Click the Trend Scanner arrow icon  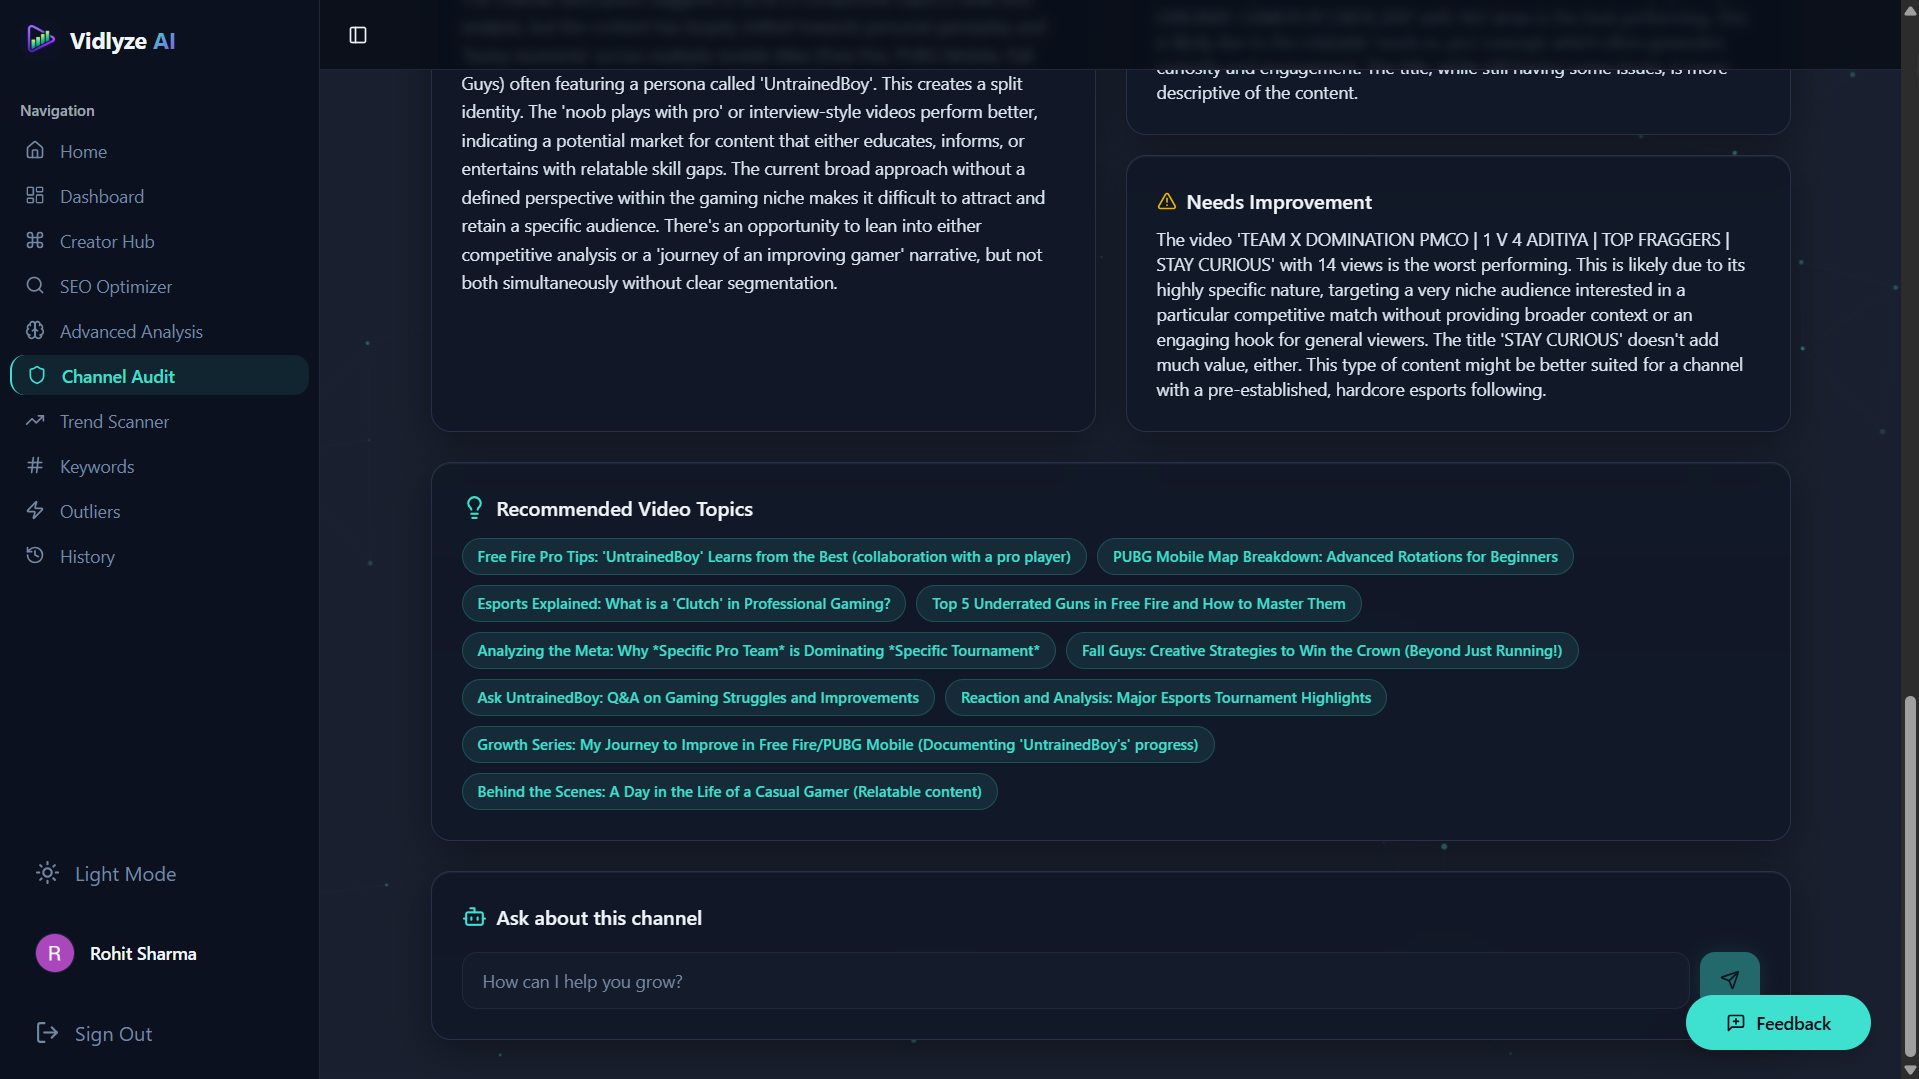(35, 420)
